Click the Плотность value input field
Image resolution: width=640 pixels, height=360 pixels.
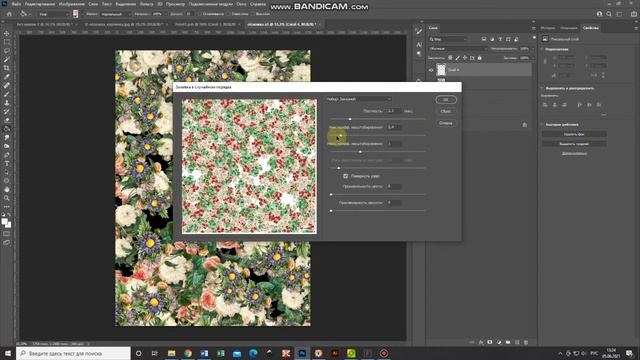tap(393, 111)
